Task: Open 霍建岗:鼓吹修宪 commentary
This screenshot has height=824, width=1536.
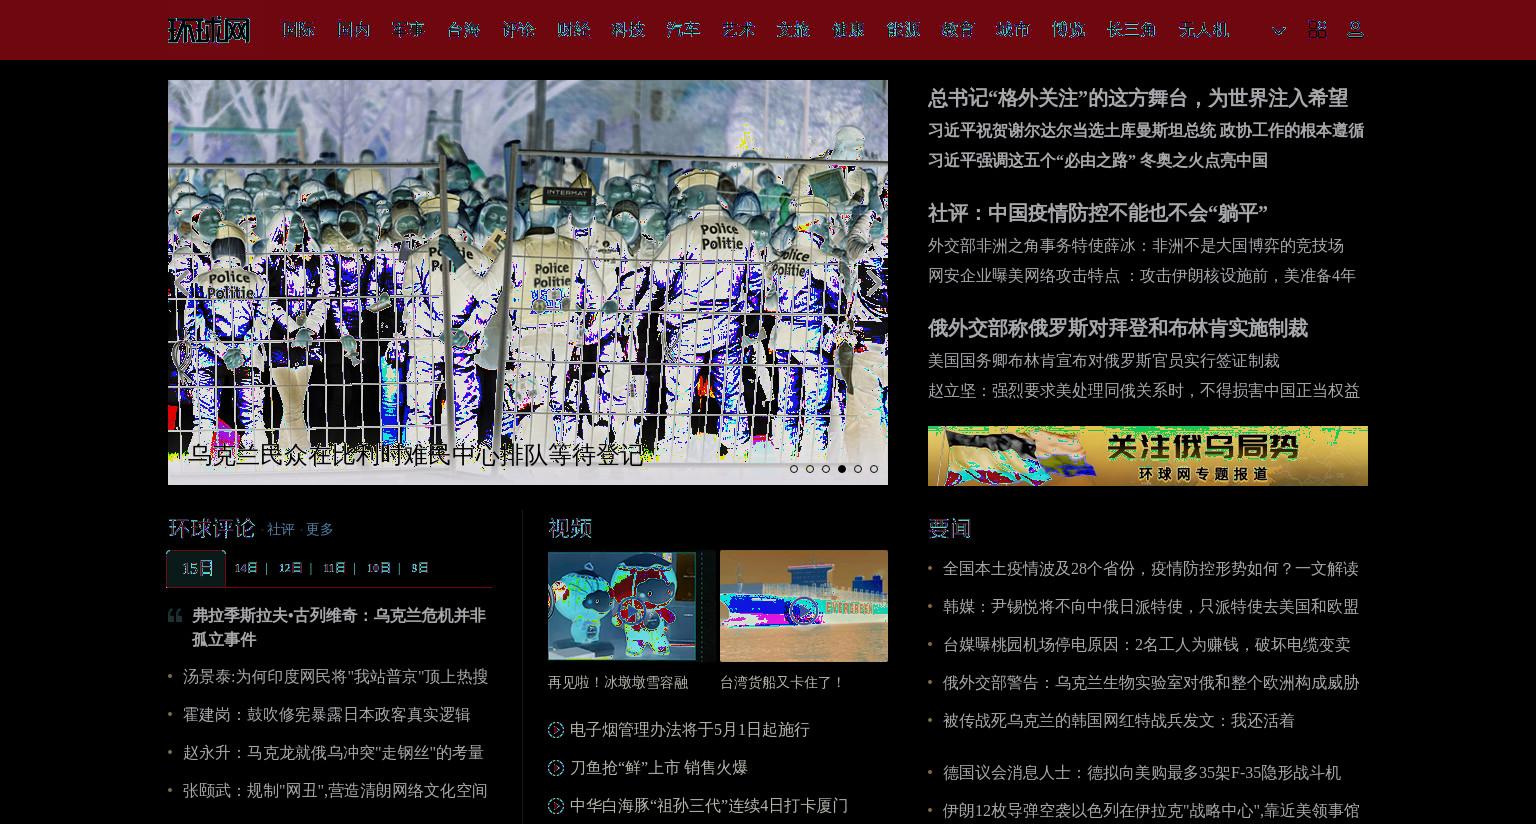Action: point(326,715)
